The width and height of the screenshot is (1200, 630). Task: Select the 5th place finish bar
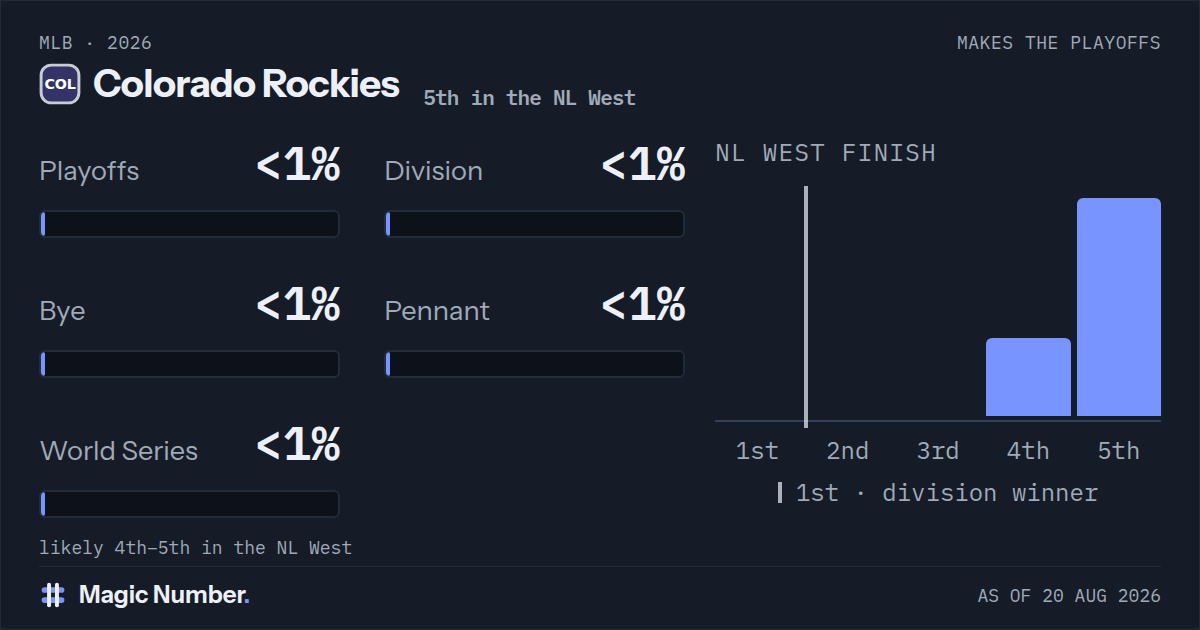[x=1119, y=307]
